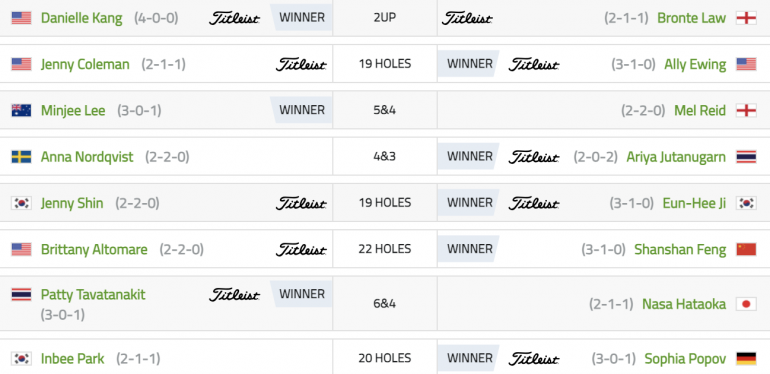Click the Titleist logo beside Patty Tavatanakit
Image resolution: width=770 pixels, height=374 pixels.
click(x=234, y=294)
